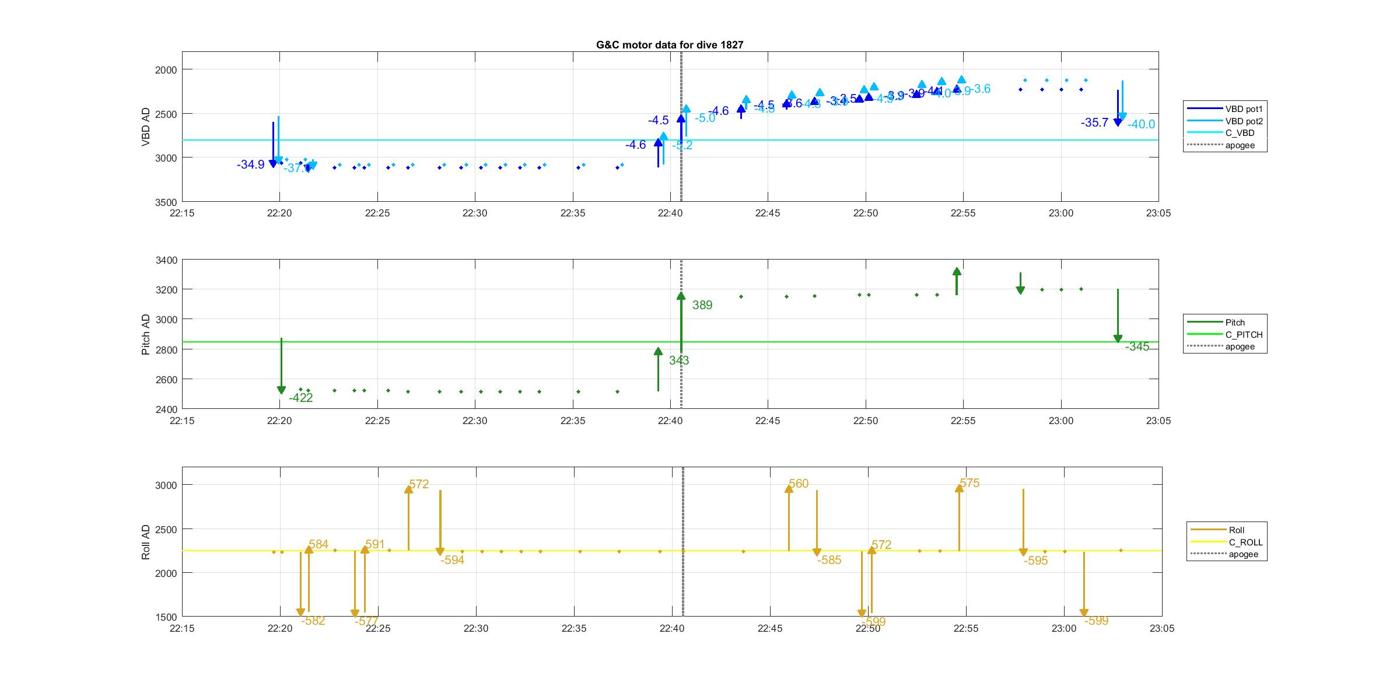Click the 'Roll AD' y-axis label

146,542
